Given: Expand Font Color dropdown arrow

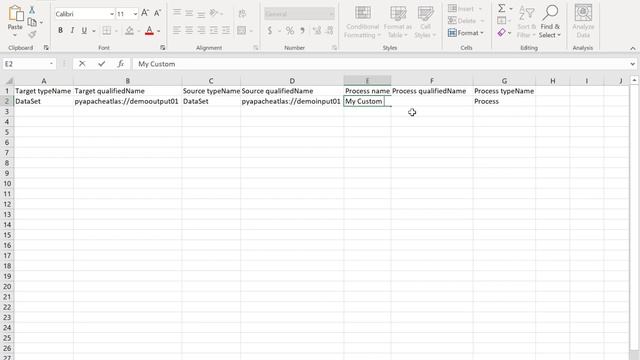Looking at the screenshot, I should 159,31.
